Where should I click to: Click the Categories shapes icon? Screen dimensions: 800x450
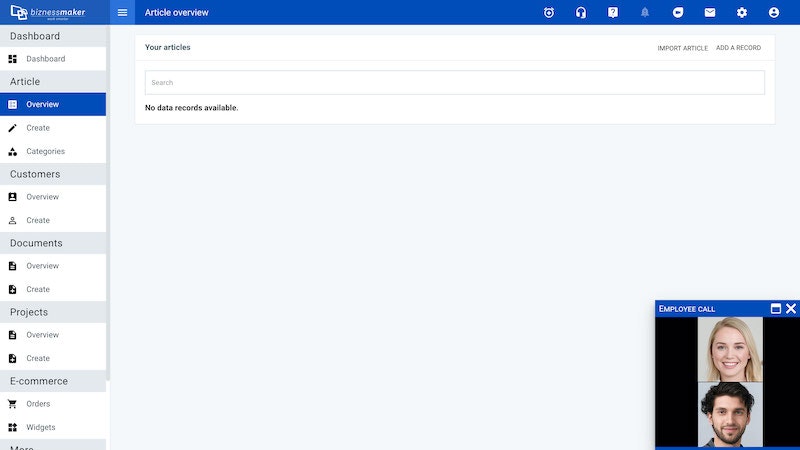pyautogui.click(x=13, y=151)
